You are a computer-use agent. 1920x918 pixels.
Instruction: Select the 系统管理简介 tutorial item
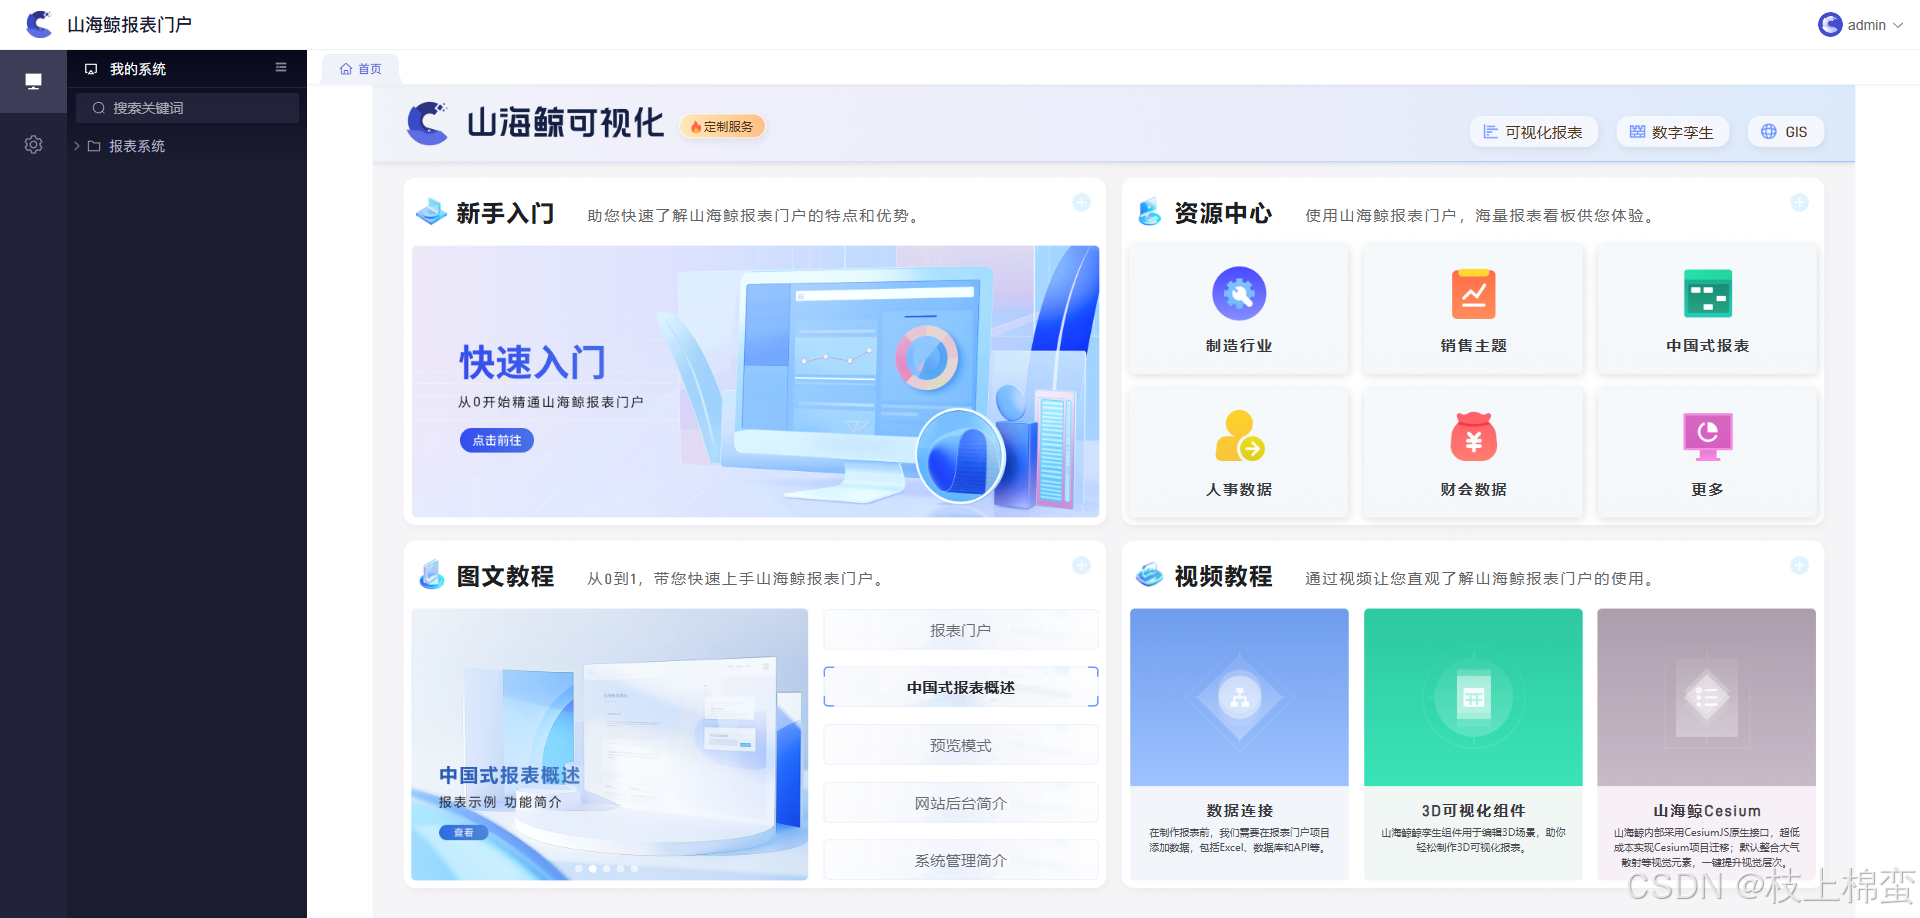coord(960,860)
